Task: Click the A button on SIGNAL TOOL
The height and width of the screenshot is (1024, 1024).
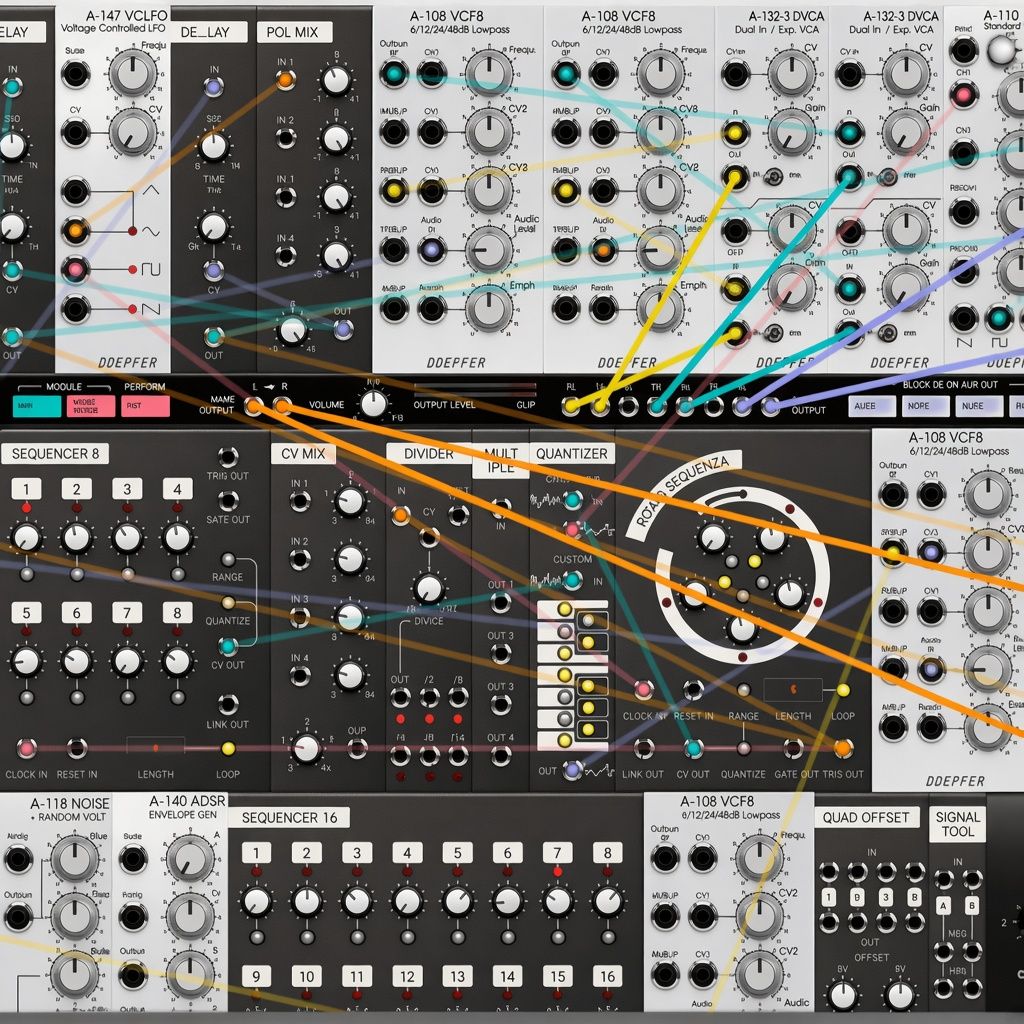Action: pyautogui.click(x=943, y=906)
